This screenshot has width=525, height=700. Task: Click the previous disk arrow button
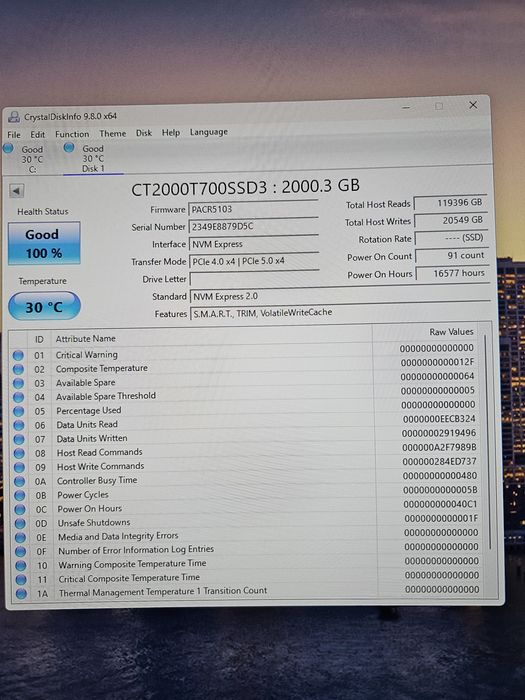tap(17, 191)
